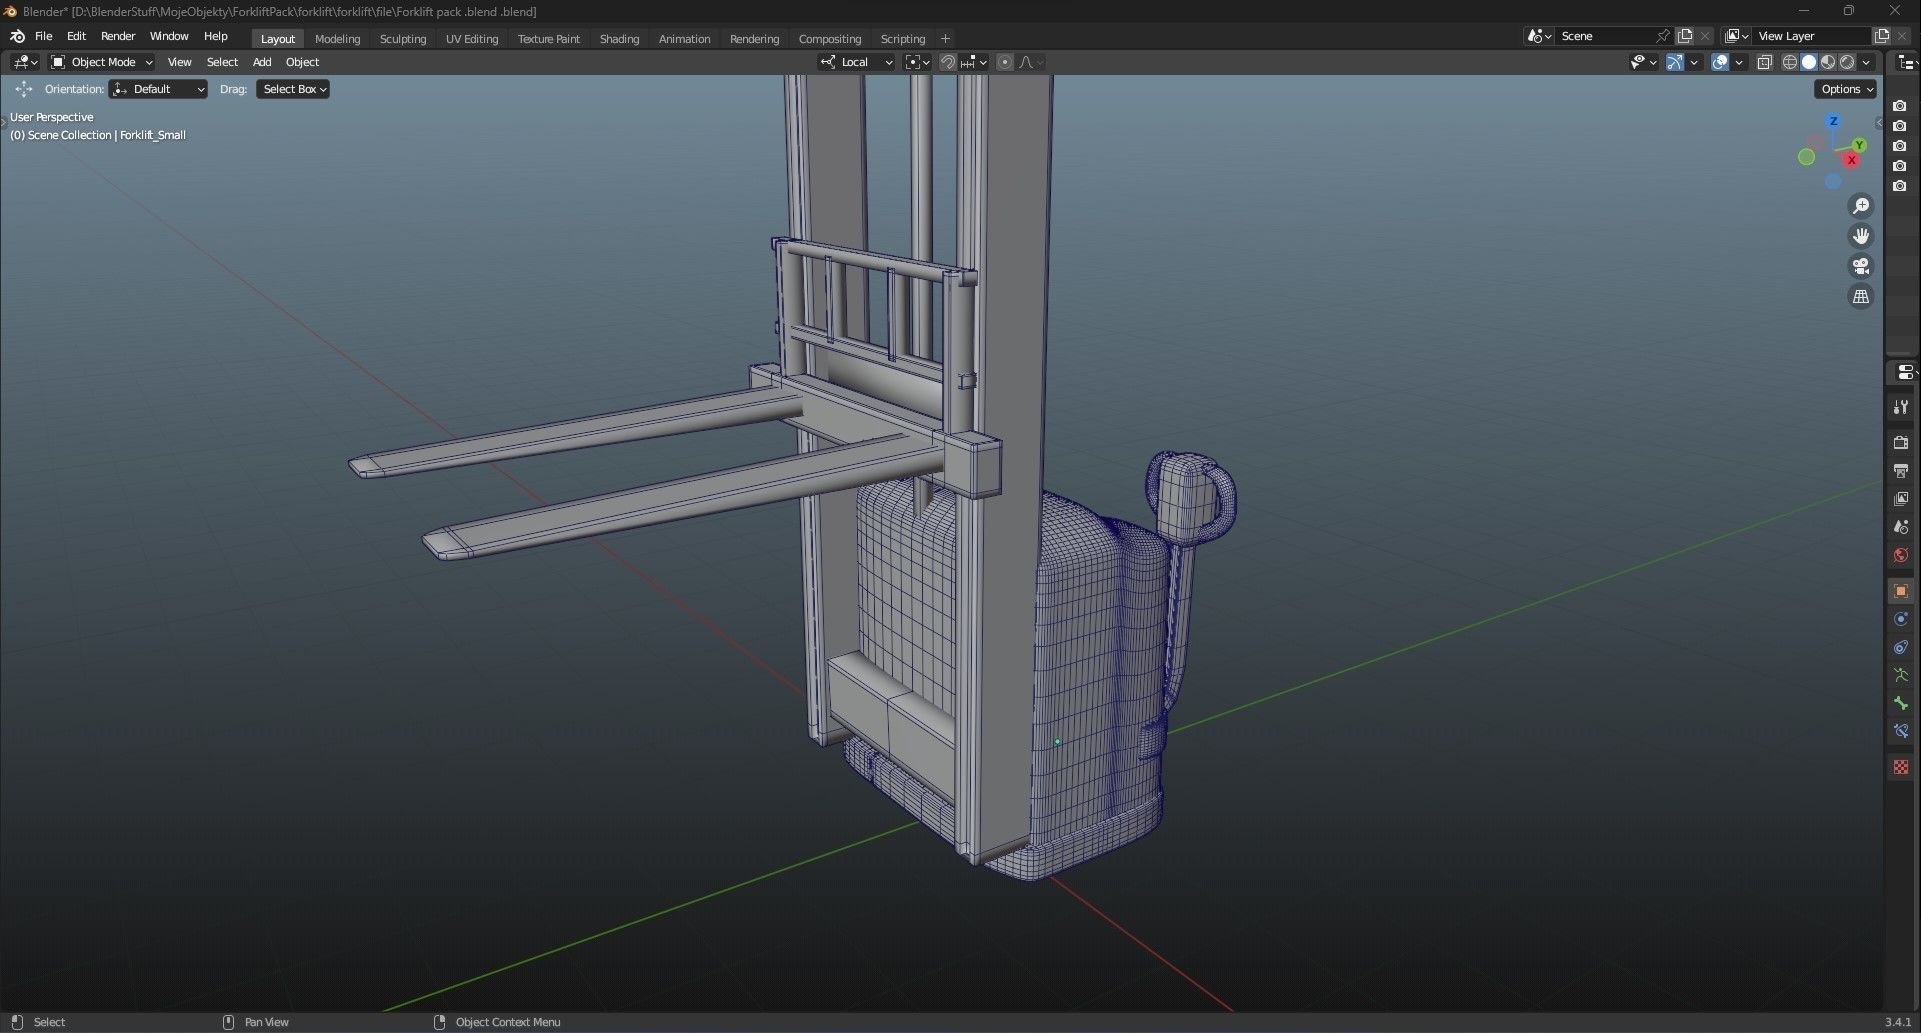The image size is (1921, 1033).
Task: Add a new workspace with plus button
Action: pos(946,39)
